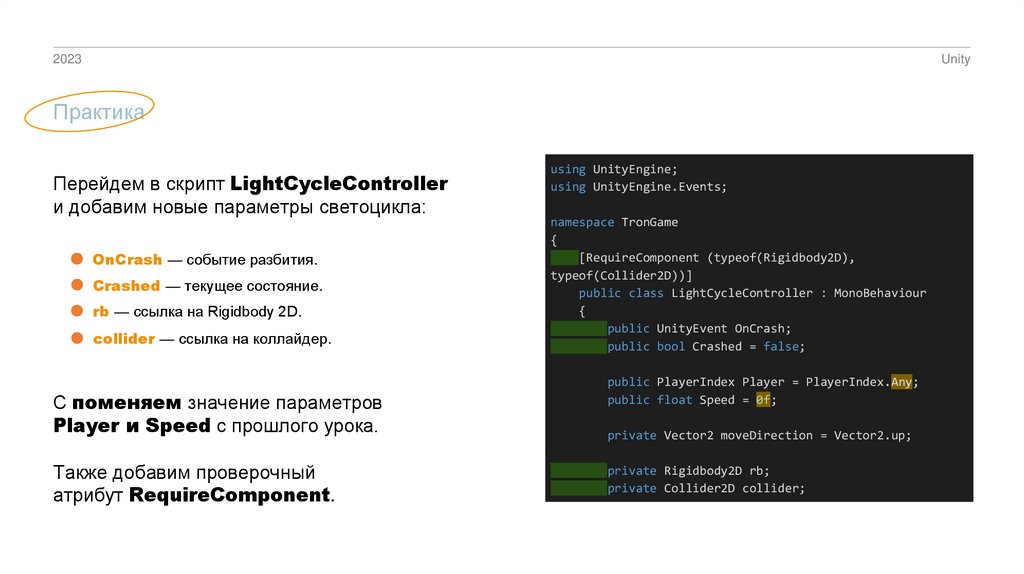Click the orange bullet beside OnCrash
1024x574 pixels.
click(75, 259)
